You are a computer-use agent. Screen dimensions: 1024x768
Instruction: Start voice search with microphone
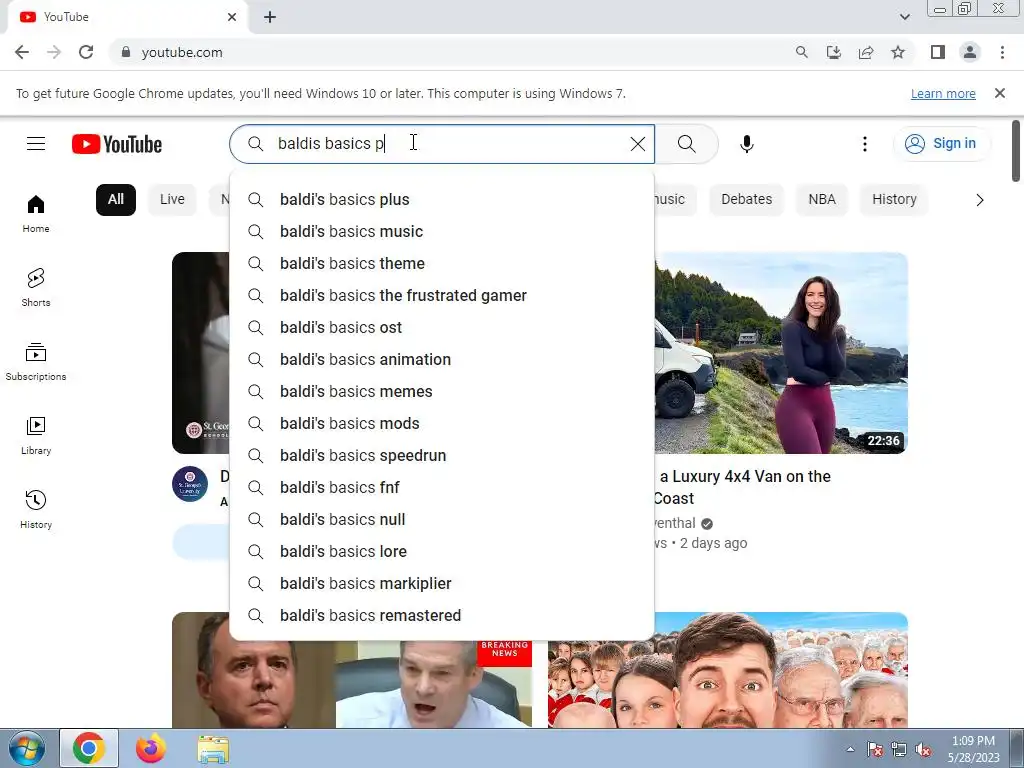click(x=746, y=144)
